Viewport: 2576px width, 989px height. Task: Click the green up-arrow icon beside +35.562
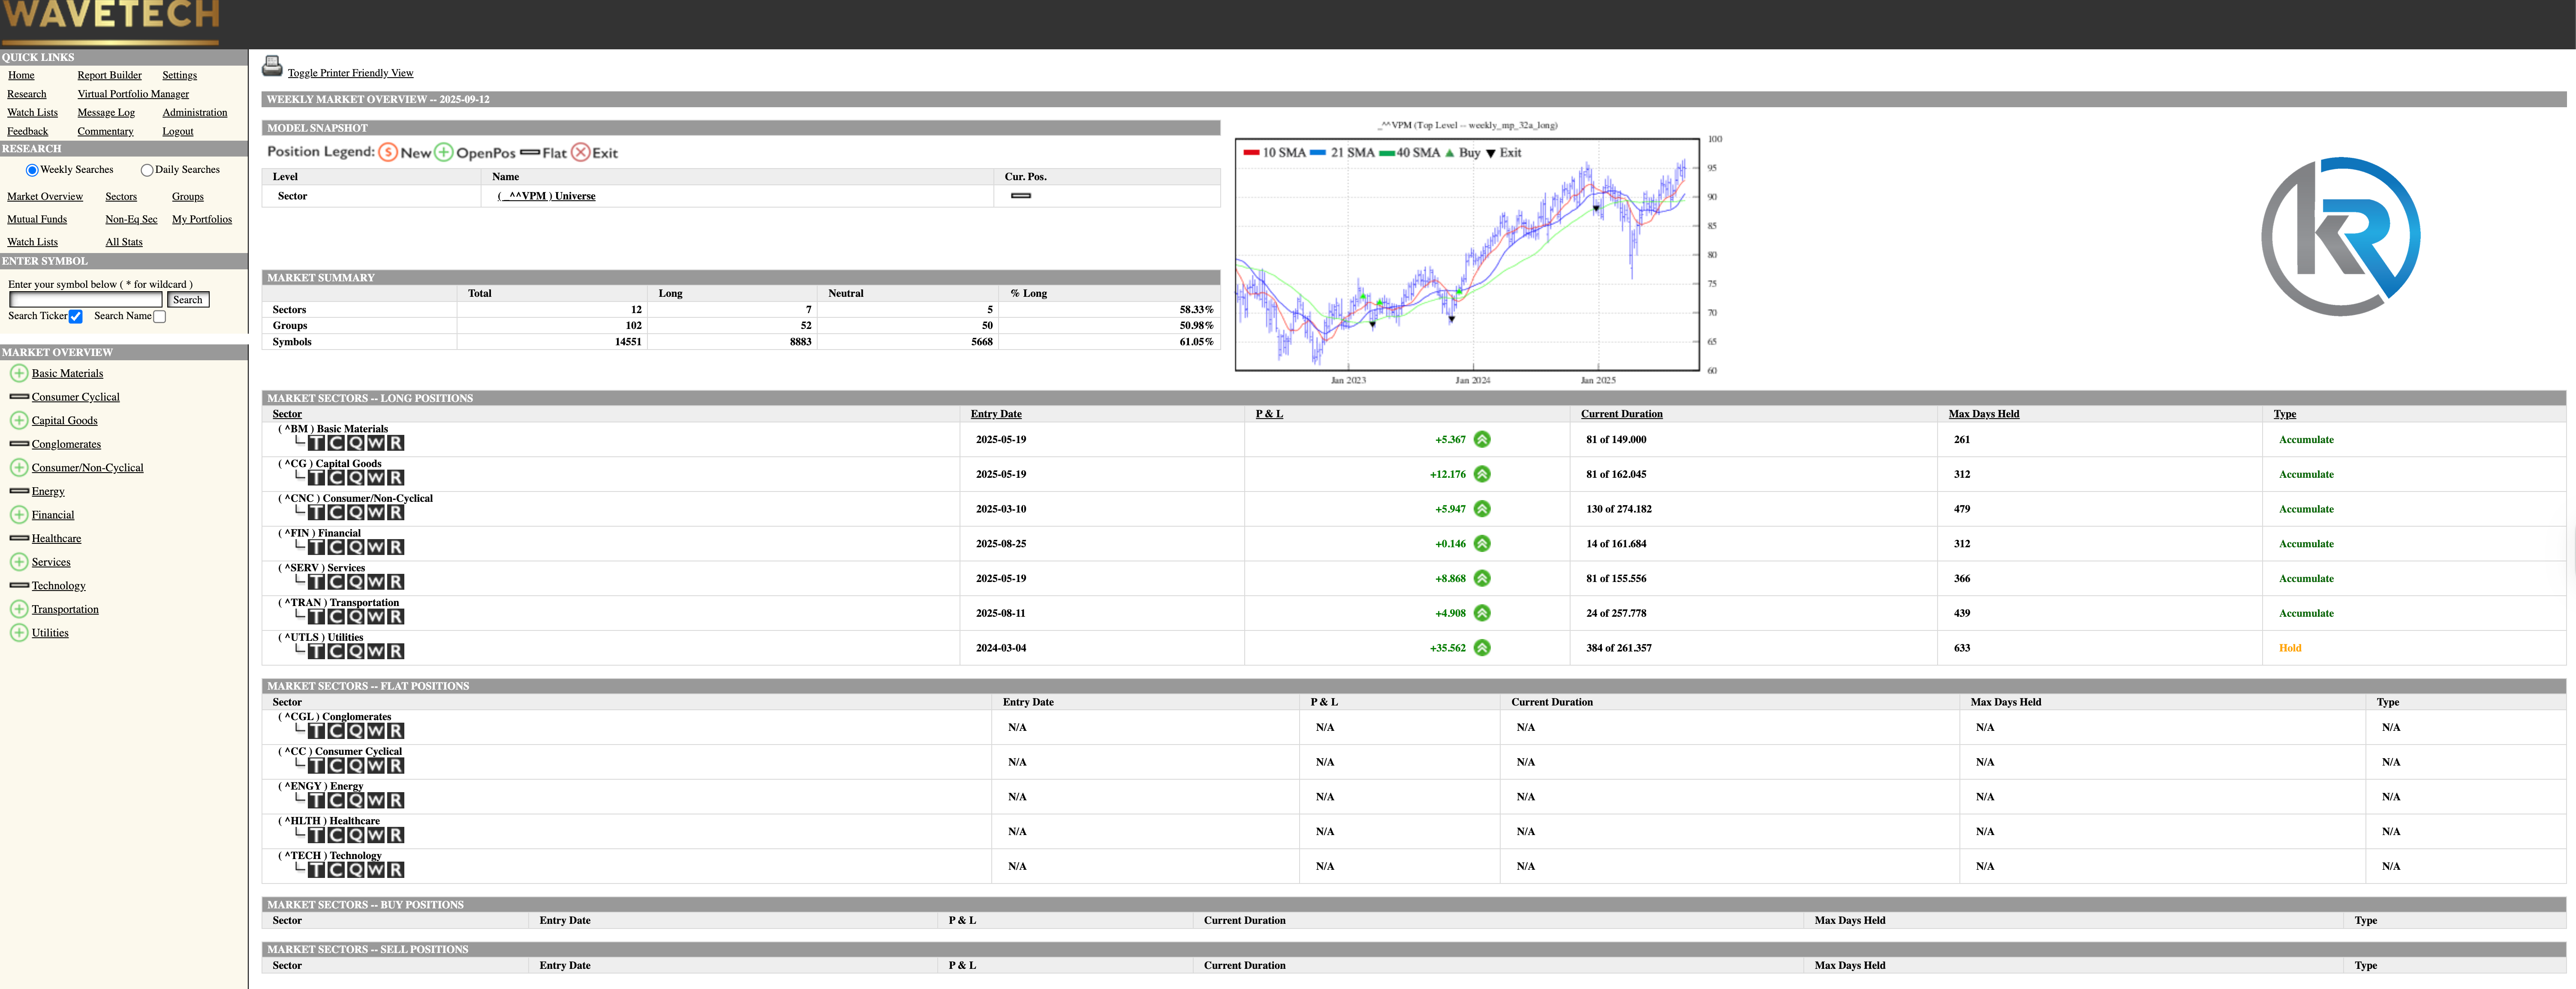pyautogui.click(x=1482, y=648)
